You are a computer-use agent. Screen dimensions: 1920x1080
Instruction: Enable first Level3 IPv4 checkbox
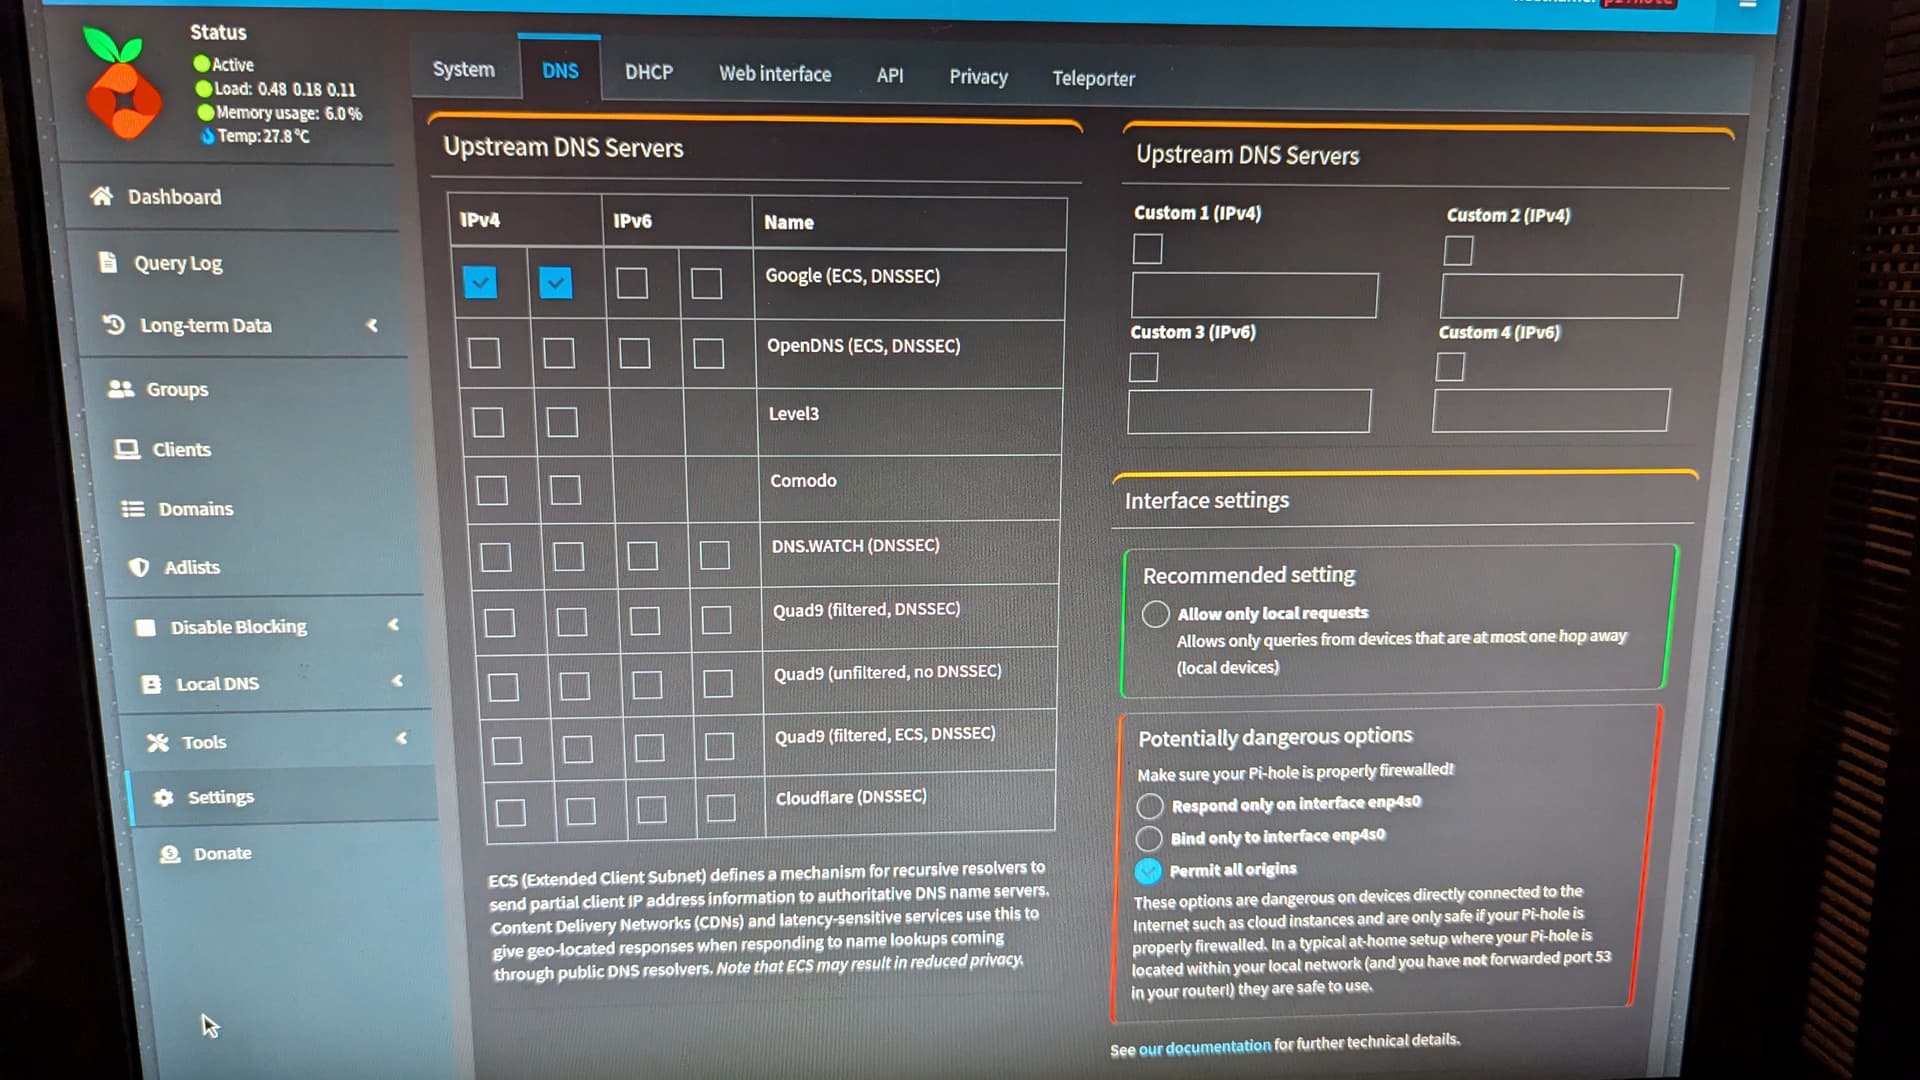(488, 422)
